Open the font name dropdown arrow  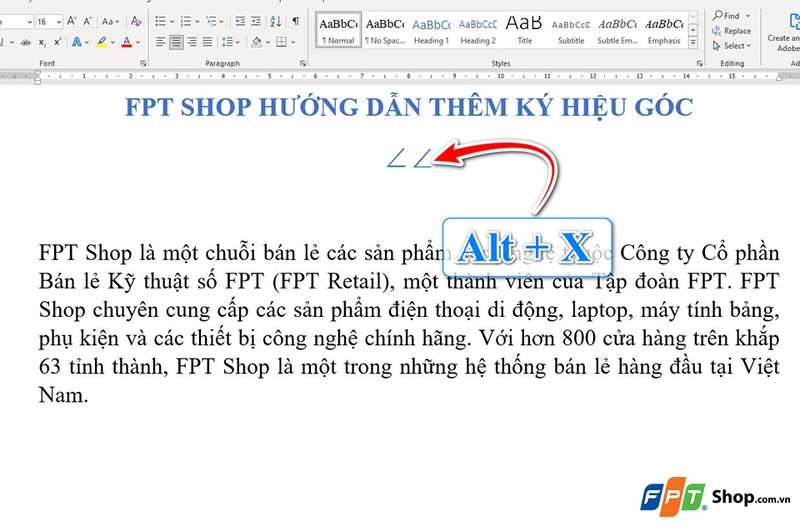point(30,22)
